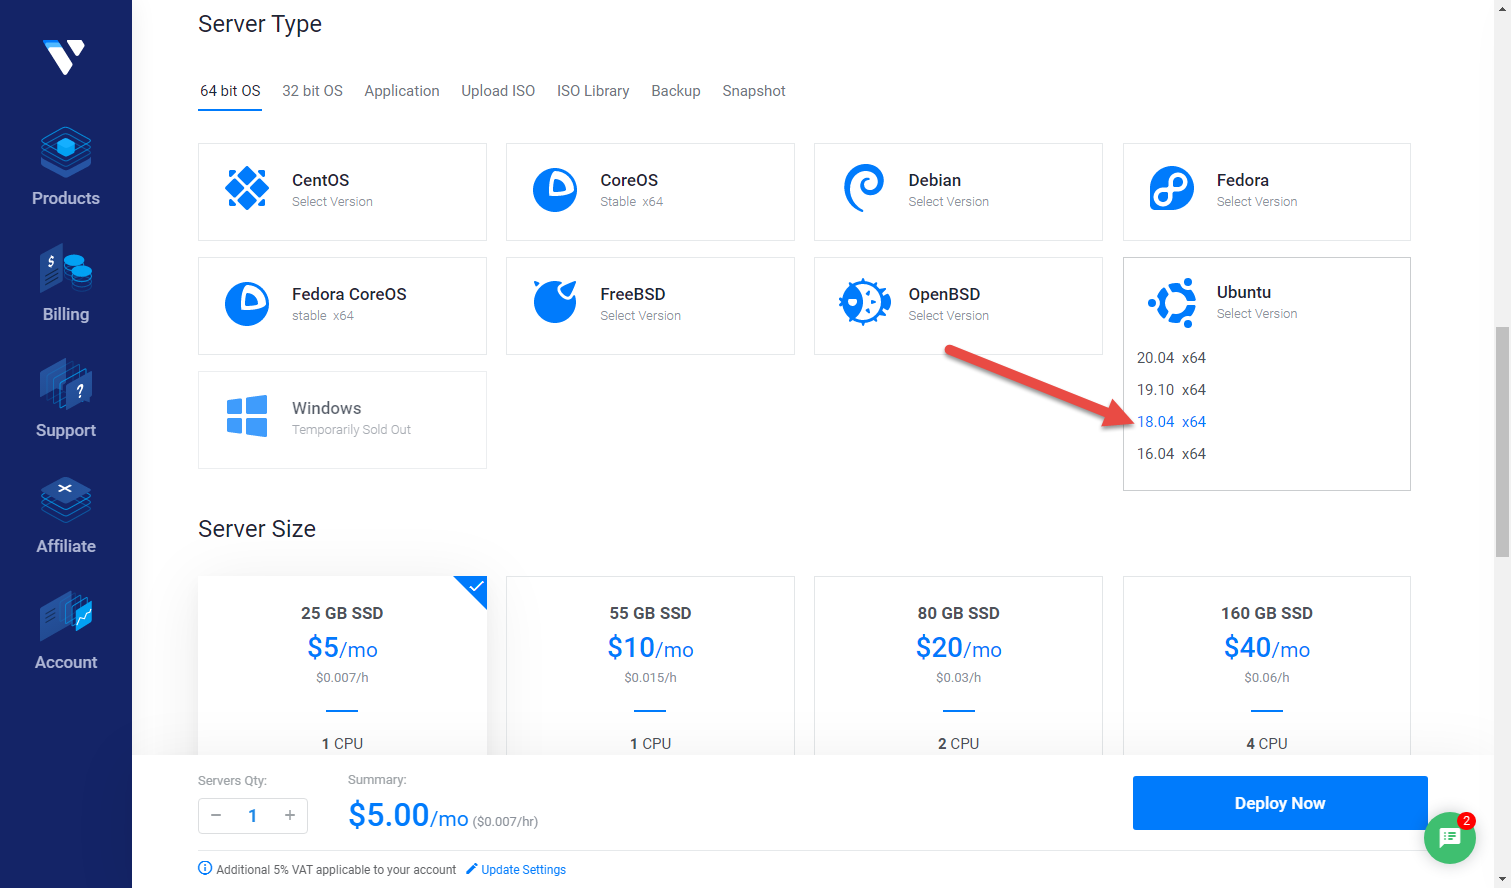Image resolution: width=1511 pixels, height=888 pixels.
Task: Choose Ubuntu 19.10 x64 version
Action: coord(1171,390)
